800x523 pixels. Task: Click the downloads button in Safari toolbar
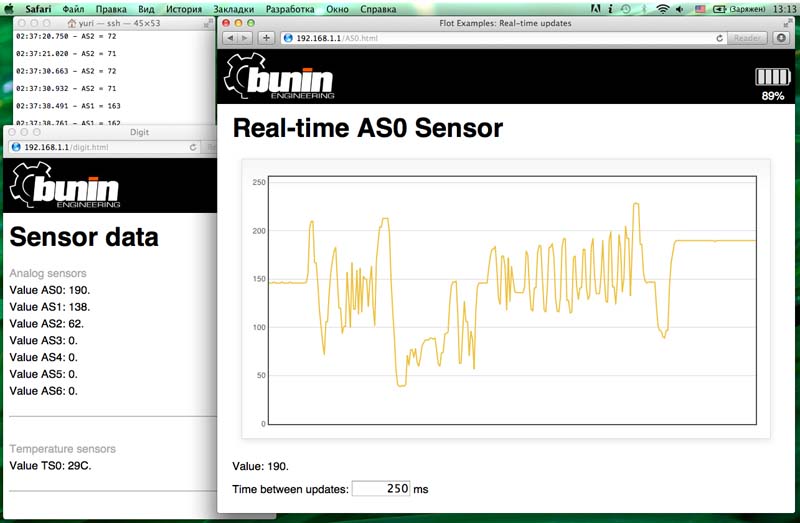coord(781,38)
